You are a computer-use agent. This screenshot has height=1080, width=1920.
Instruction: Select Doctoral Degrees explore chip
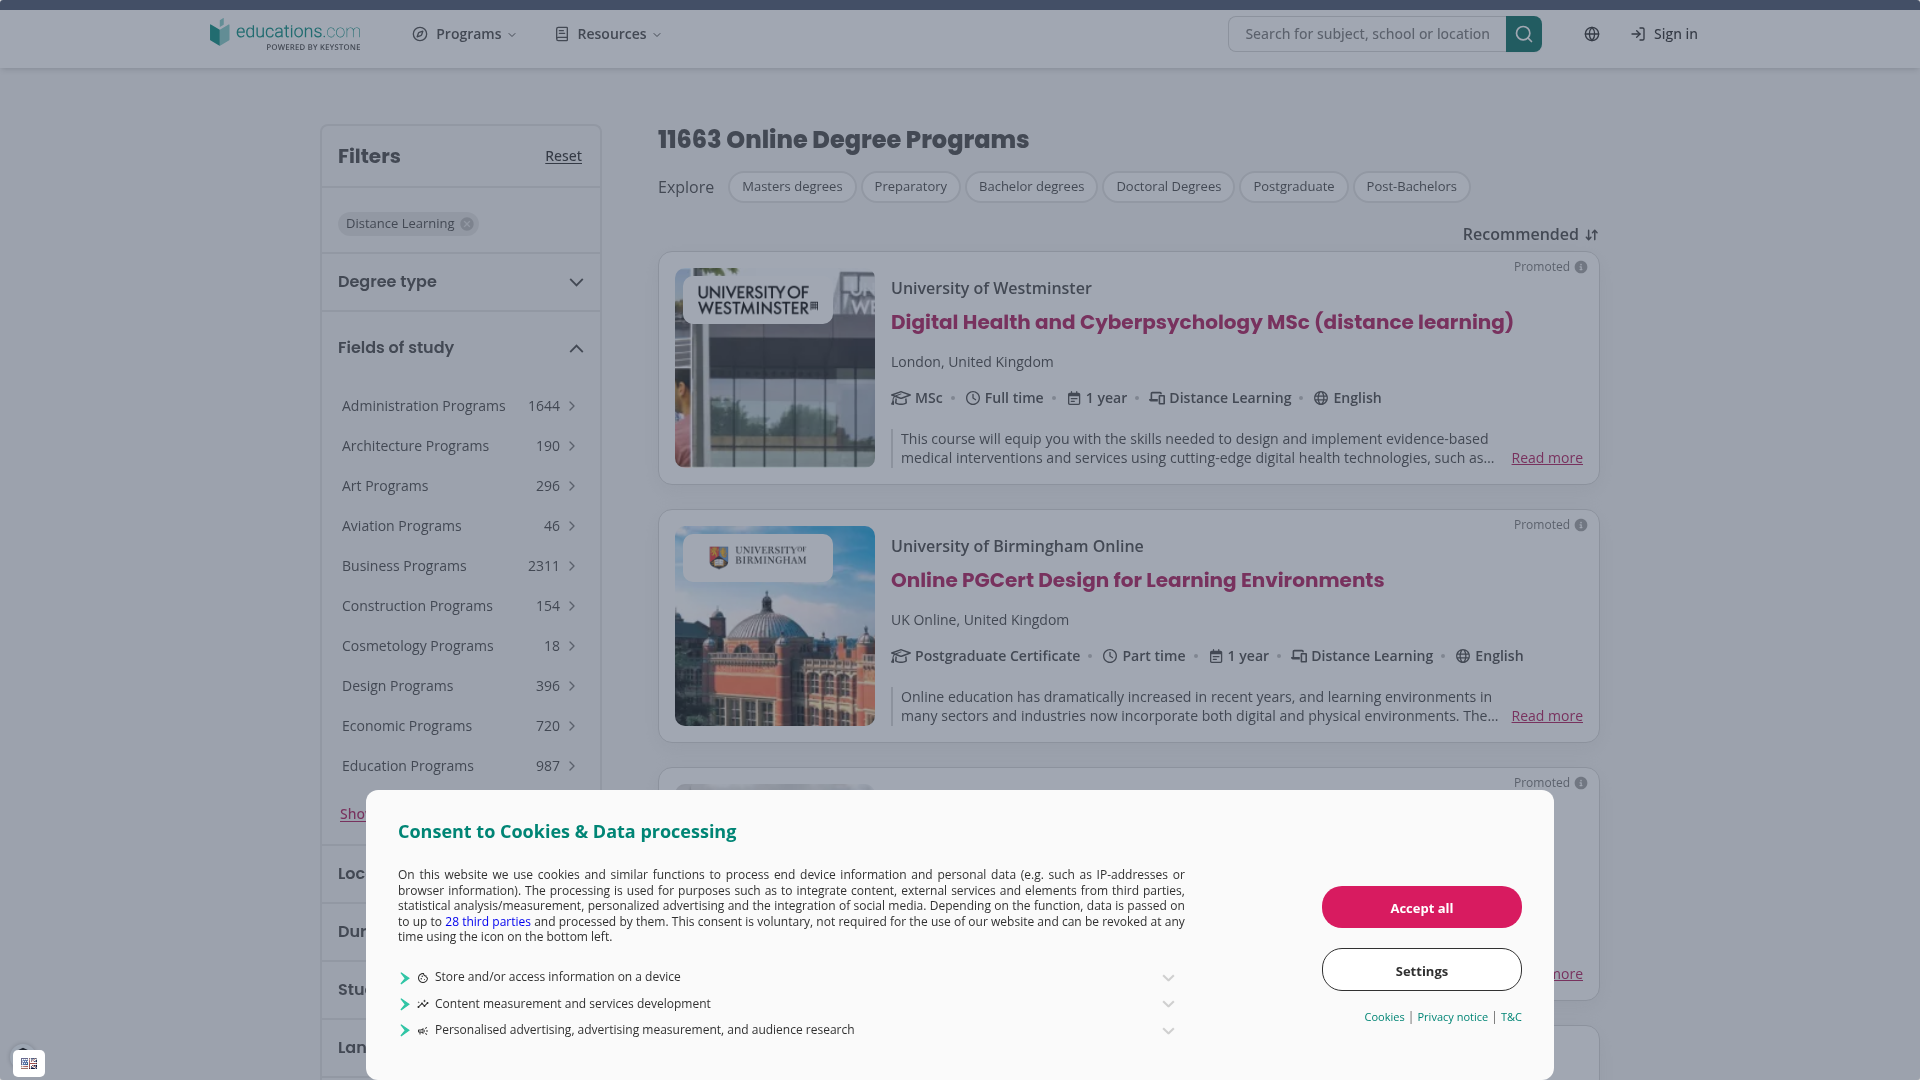click(1168, 187)
